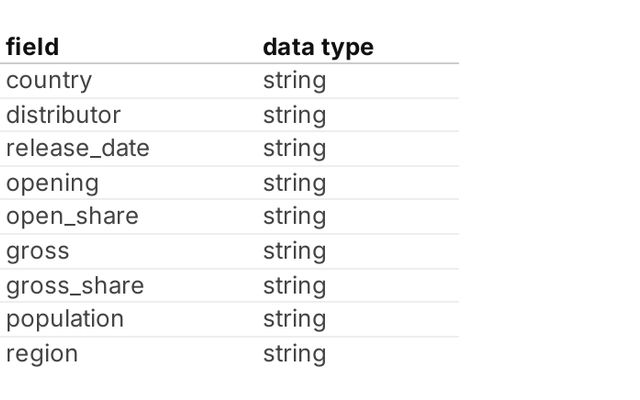Image resolution: width=640 pixels, height=400 pixels.
Task: Click the string type beside release_date
Action: coord(294,149)
